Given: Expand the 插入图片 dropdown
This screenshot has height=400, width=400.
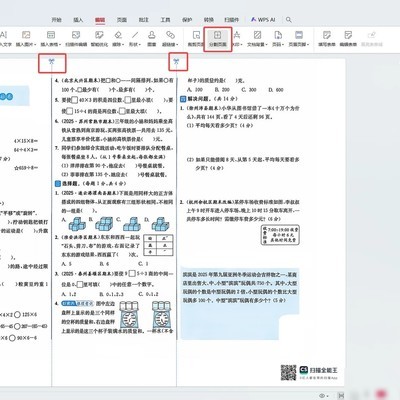Looking at the screenshot, I should (26, 39).
